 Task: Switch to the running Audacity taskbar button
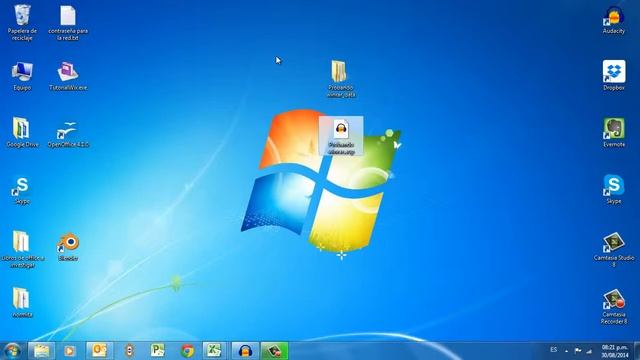click(245, 351)
